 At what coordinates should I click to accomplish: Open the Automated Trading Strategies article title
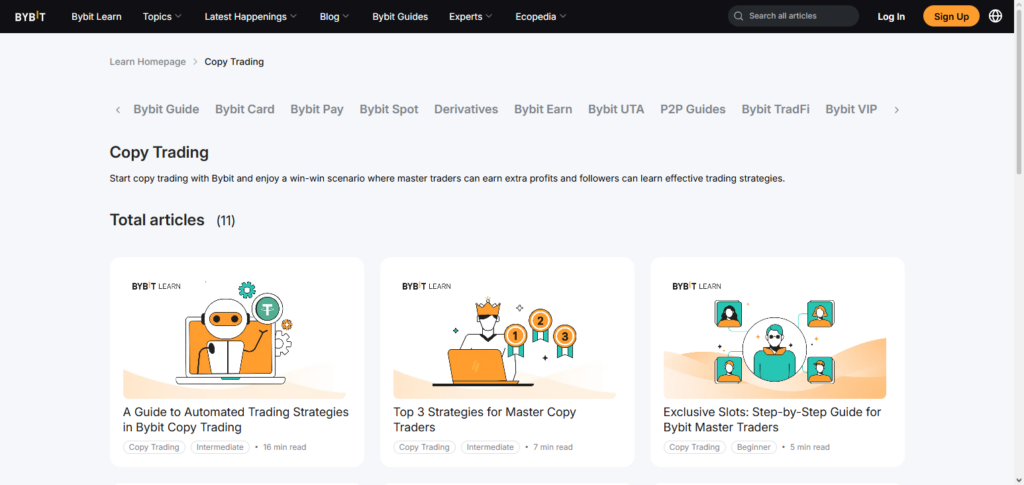[x=236, y=420]
